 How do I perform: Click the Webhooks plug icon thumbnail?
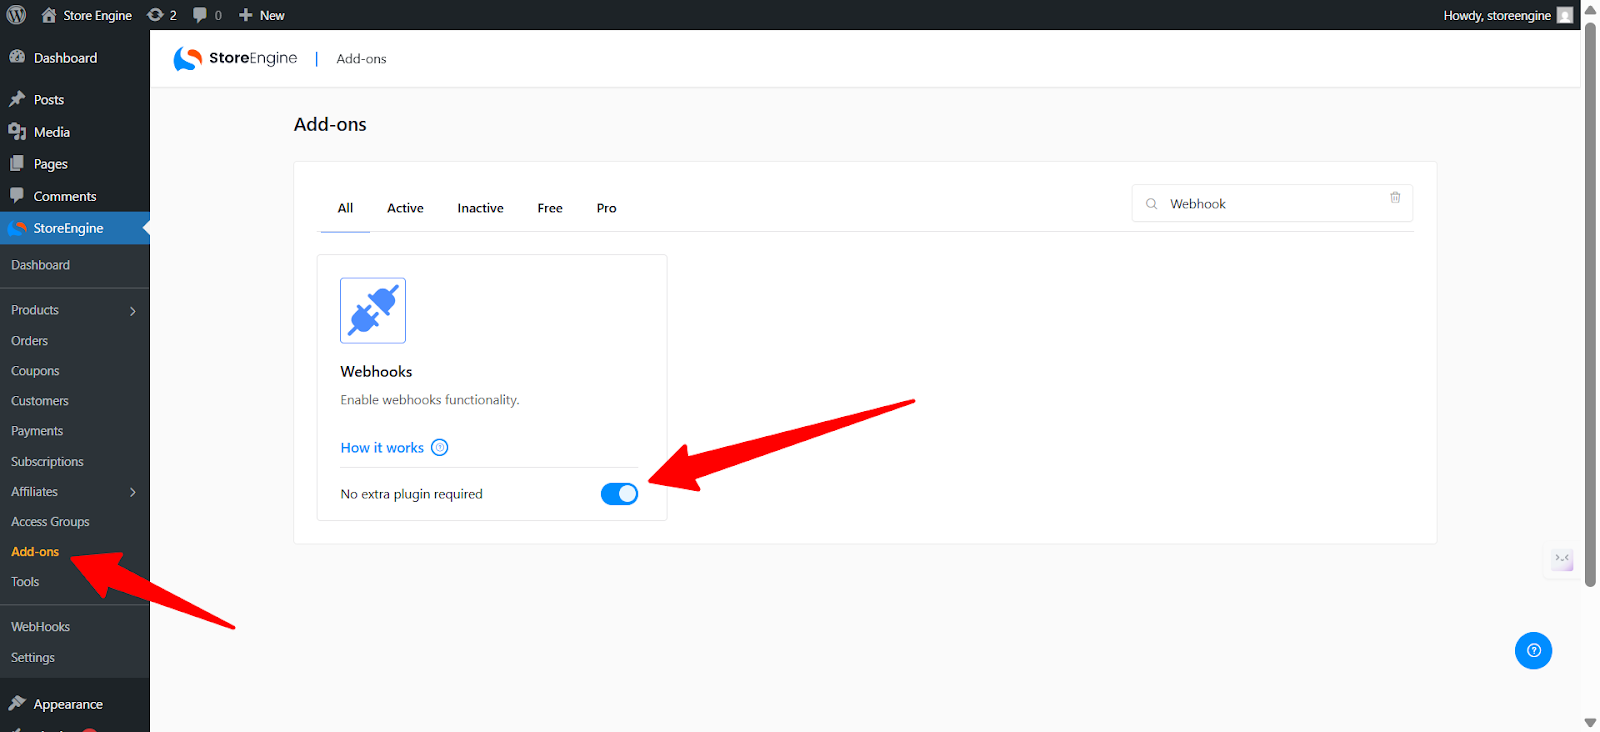coord(373,310)
